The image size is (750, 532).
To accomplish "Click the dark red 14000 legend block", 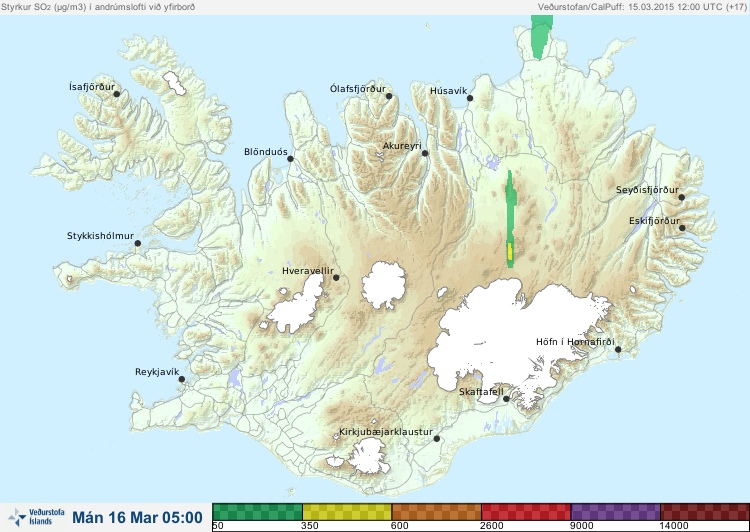I will pos(705,512).
